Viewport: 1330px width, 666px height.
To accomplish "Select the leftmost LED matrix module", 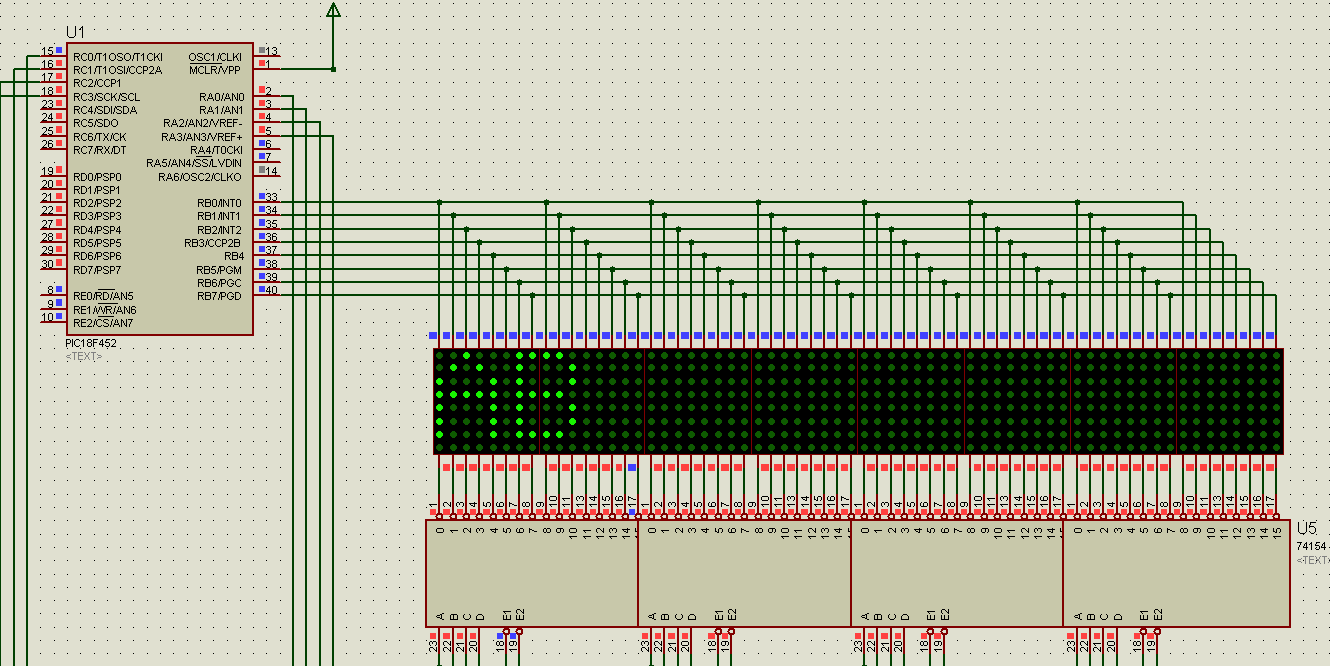I will click(x=486, y=401).
